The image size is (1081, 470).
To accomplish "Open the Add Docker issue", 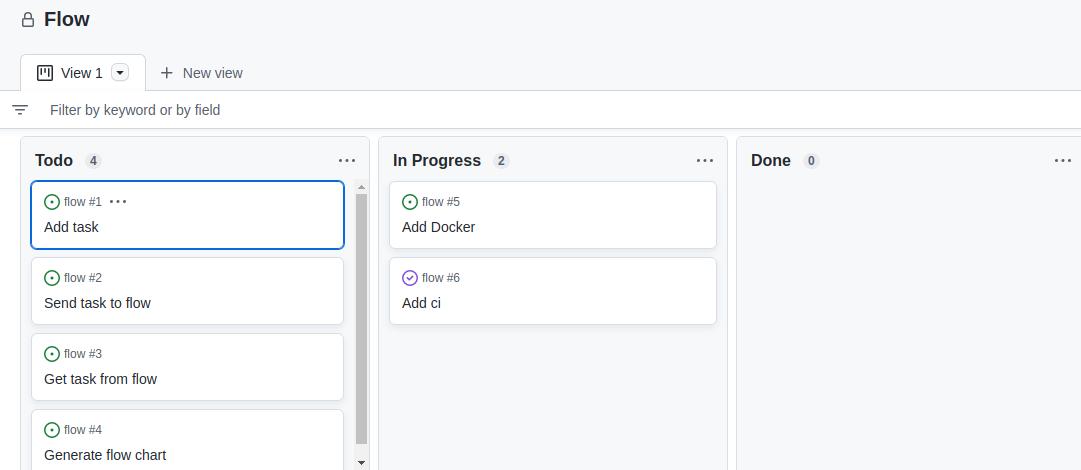I will (x=438, y=227).
